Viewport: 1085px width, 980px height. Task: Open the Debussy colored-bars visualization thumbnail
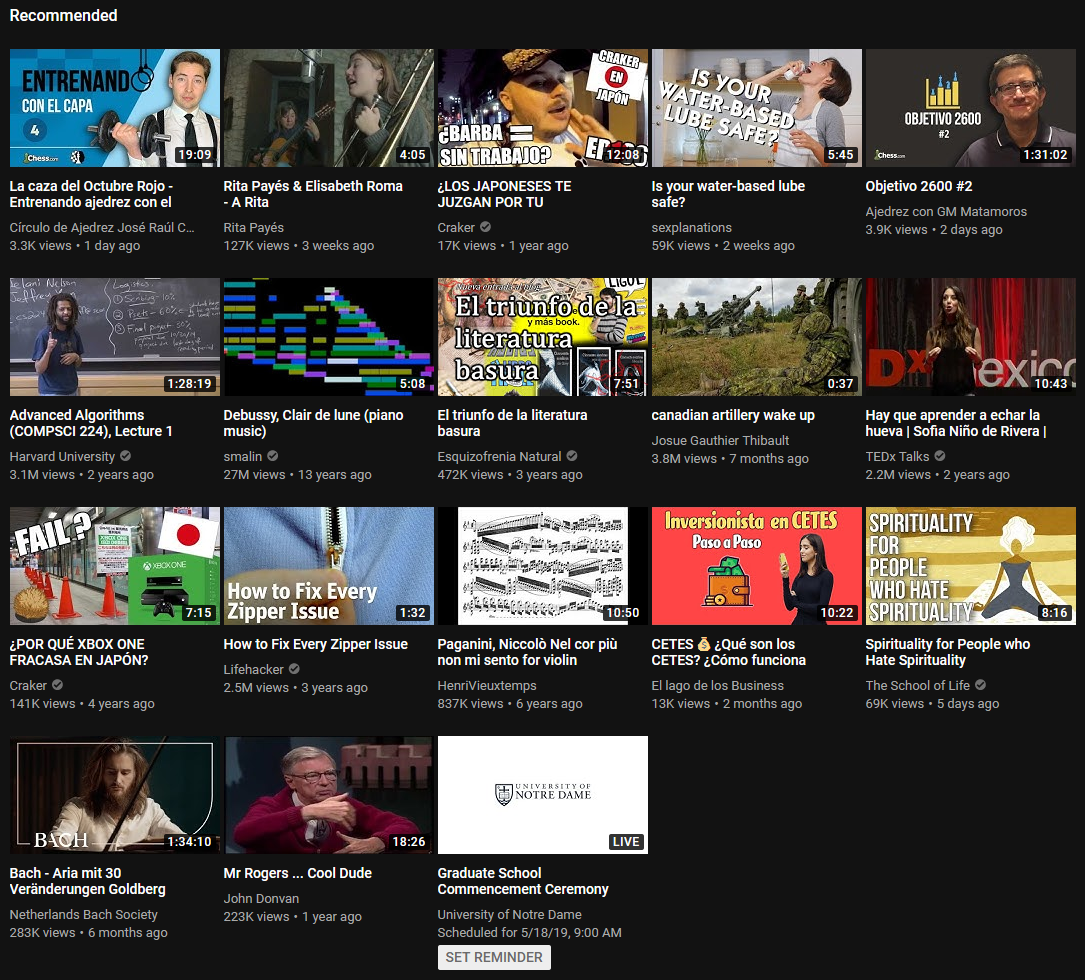click(x=329, y=337)
